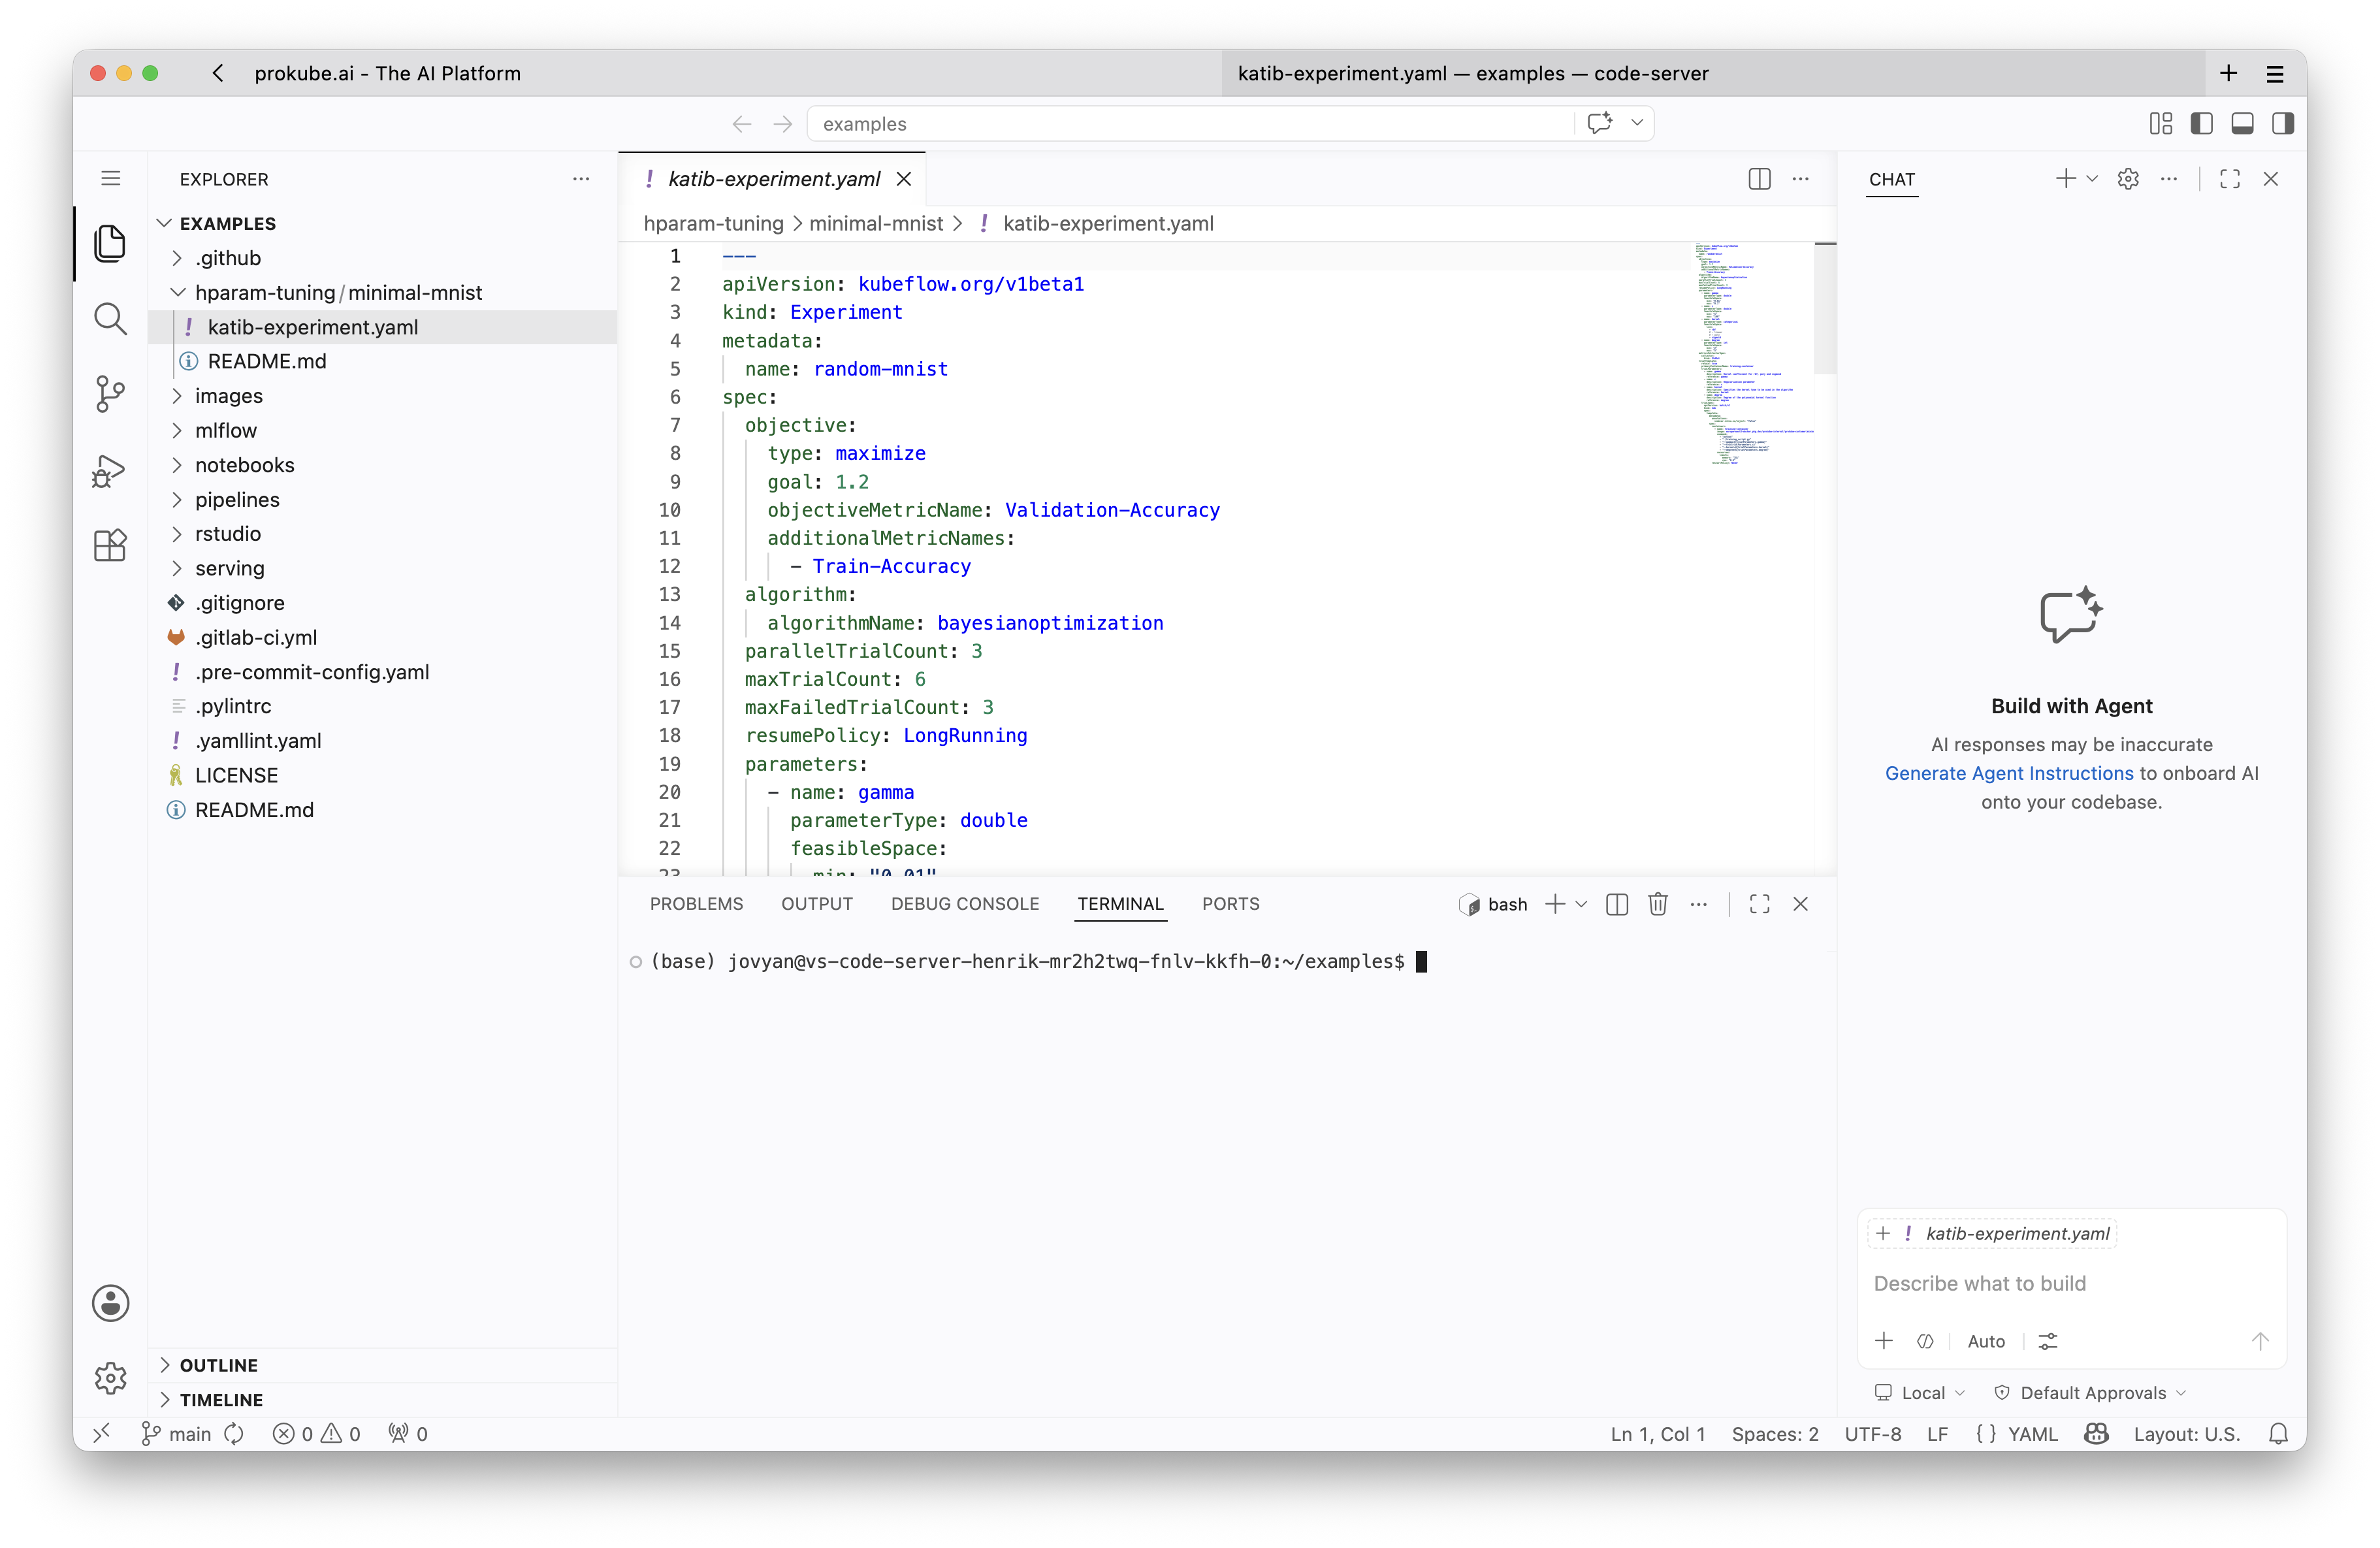The width and height of the screenshot is (2380, 1548).
Task: Open chat settings gear
Action: 2128,179
